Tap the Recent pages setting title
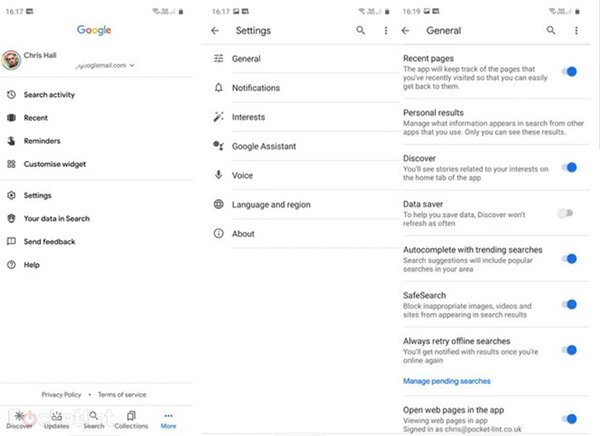Screen dimensions: 600x436 428,58
